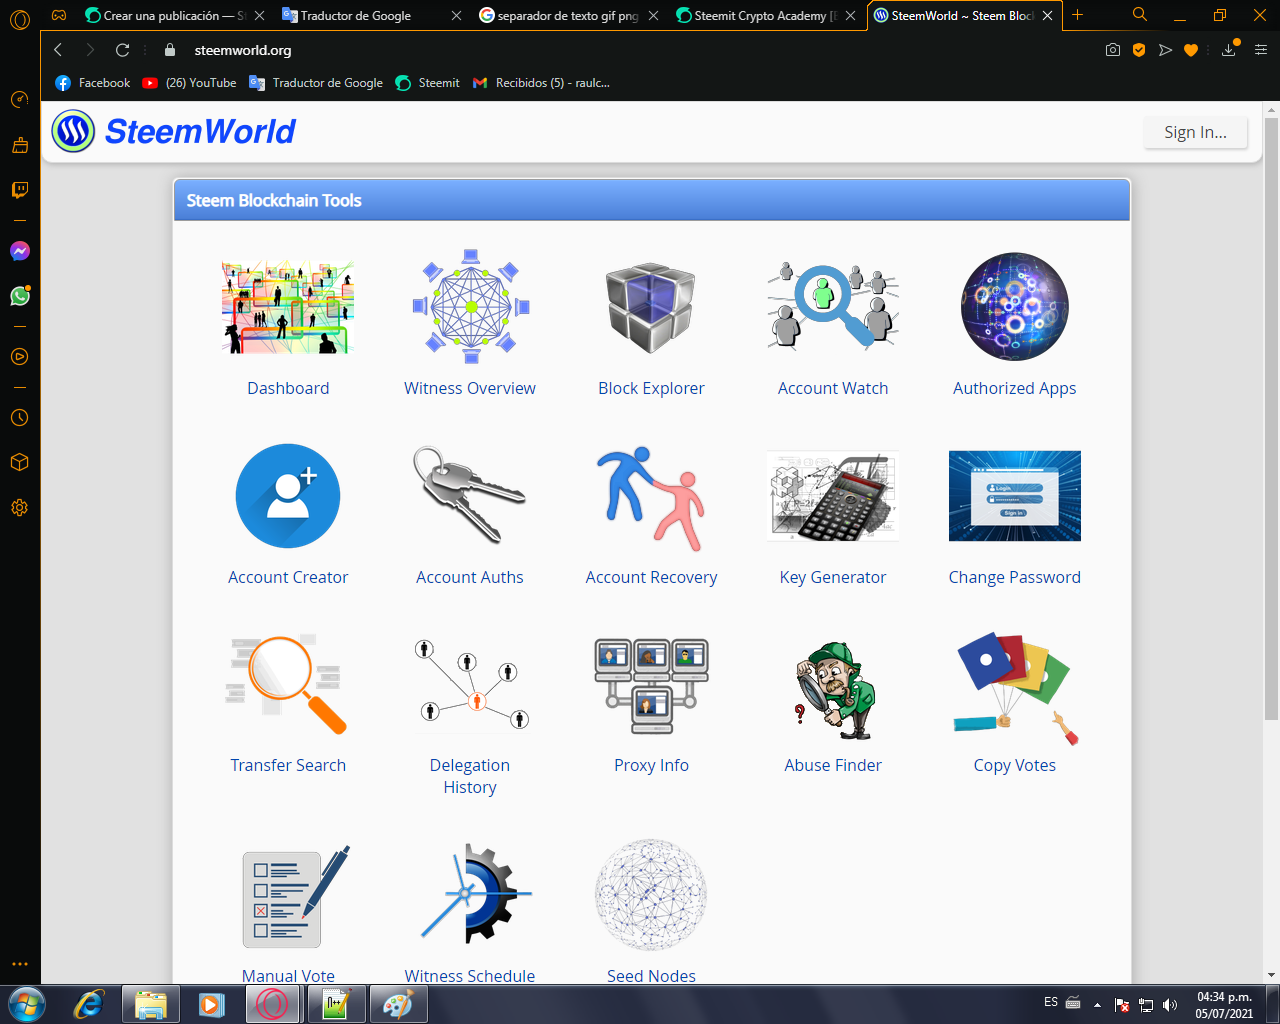Open Paint from the taskbar

coord(398,1004)
